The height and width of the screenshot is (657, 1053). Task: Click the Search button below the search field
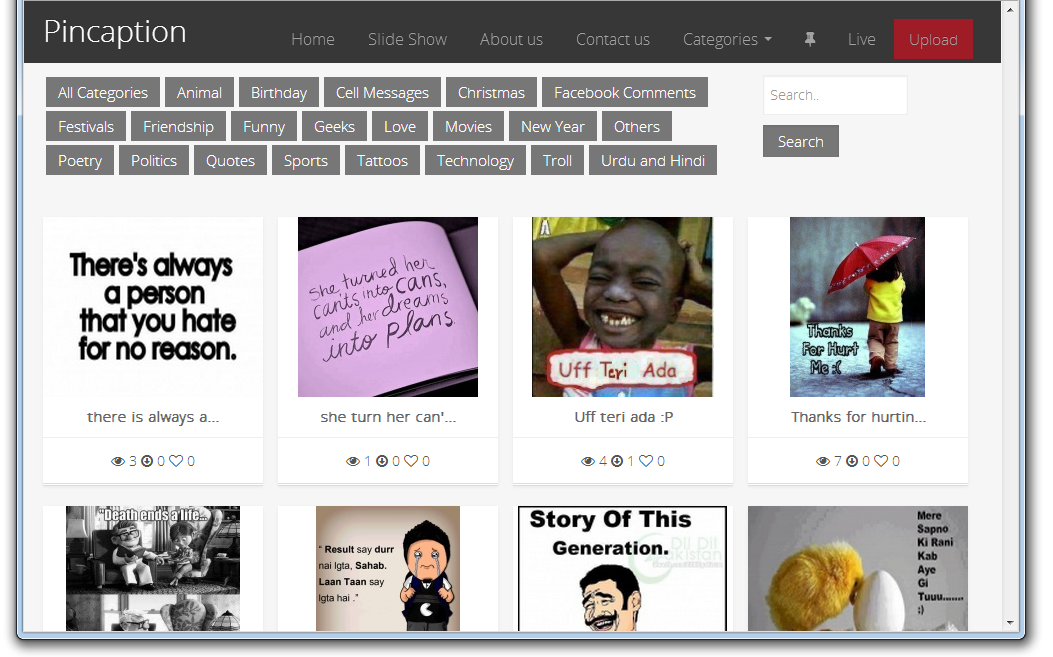(x=800, y=142)
